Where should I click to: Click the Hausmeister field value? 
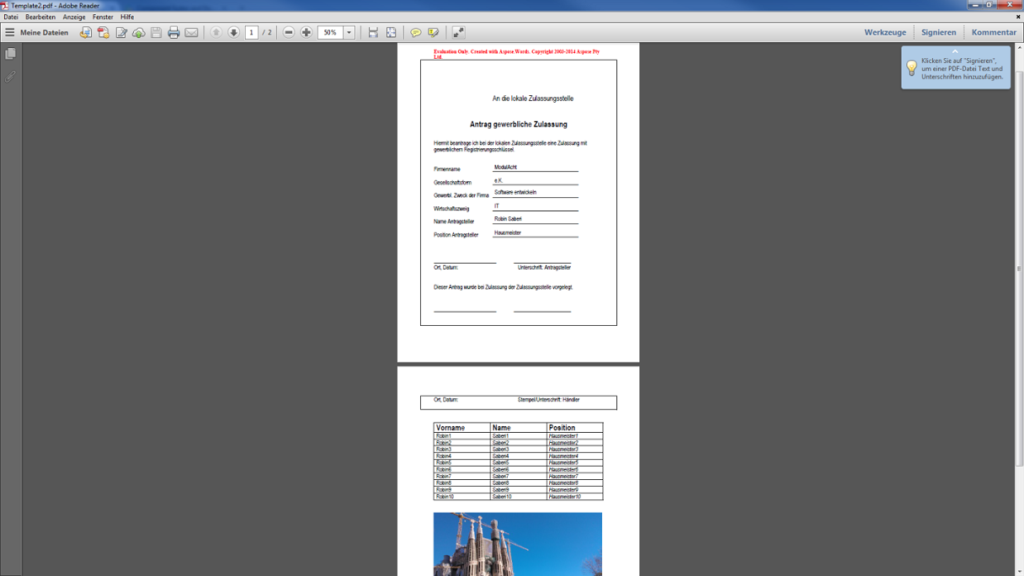coord(507,232)
